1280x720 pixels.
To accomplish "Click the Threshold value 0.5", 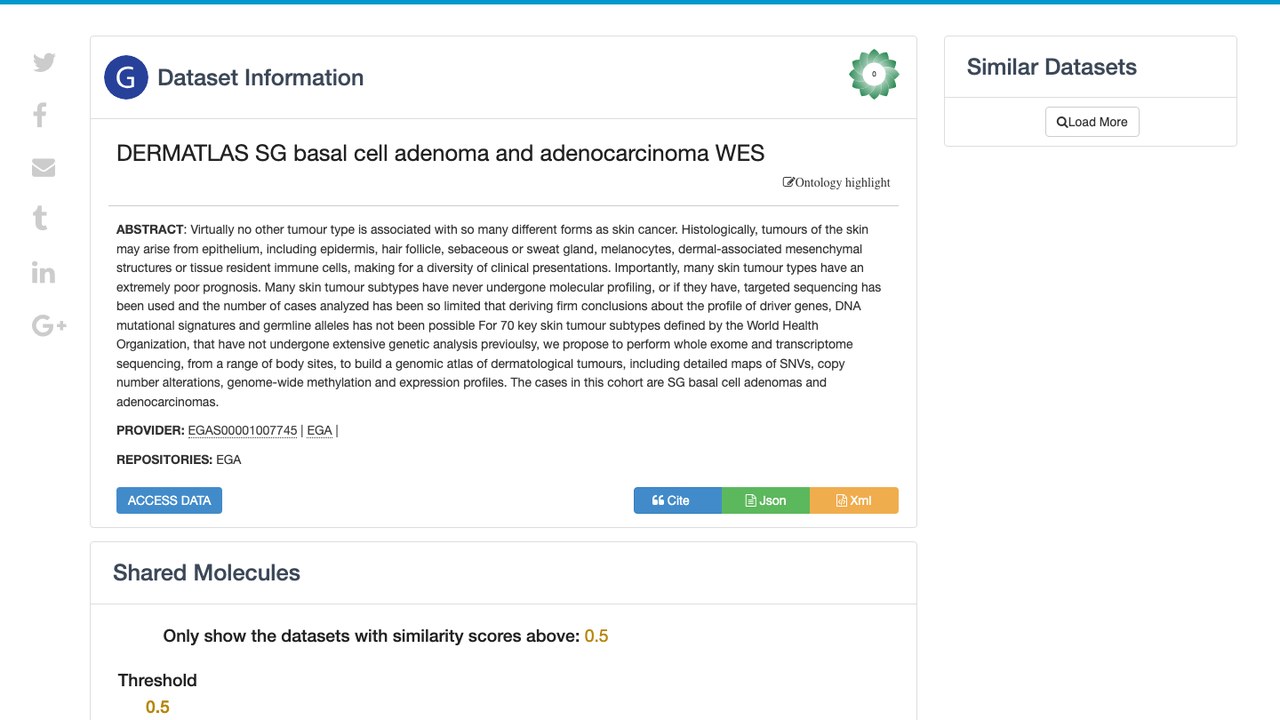I will (158, 707).
